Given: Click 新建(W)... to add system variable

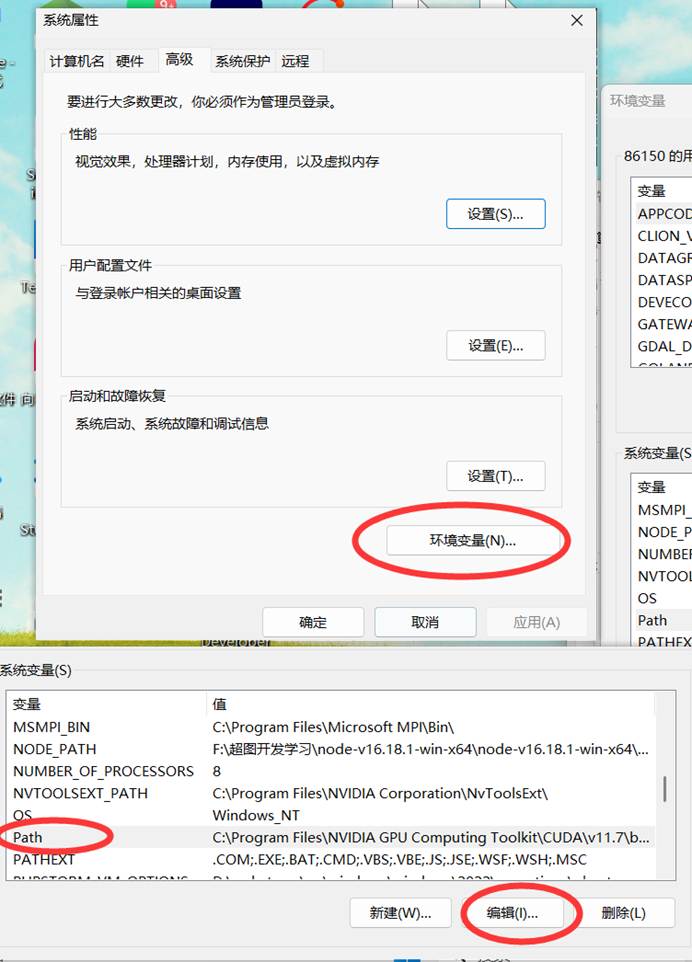Looking at the screenshot, I should pos(400,913).
